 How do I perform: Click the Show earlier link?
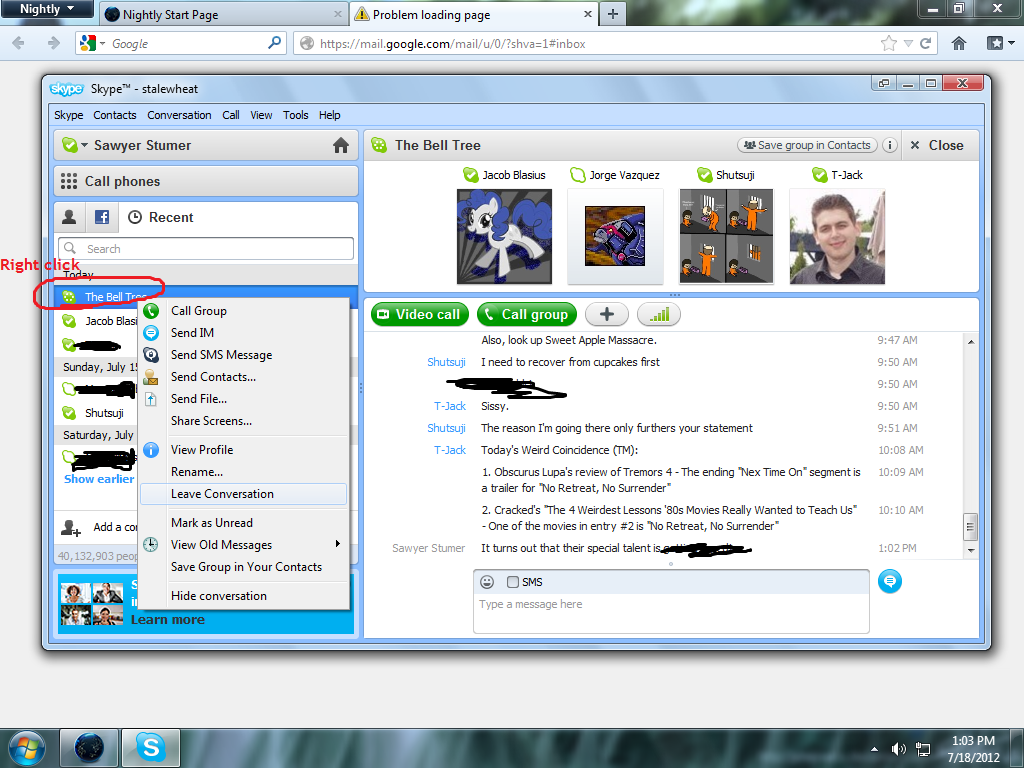click(99, 479)
